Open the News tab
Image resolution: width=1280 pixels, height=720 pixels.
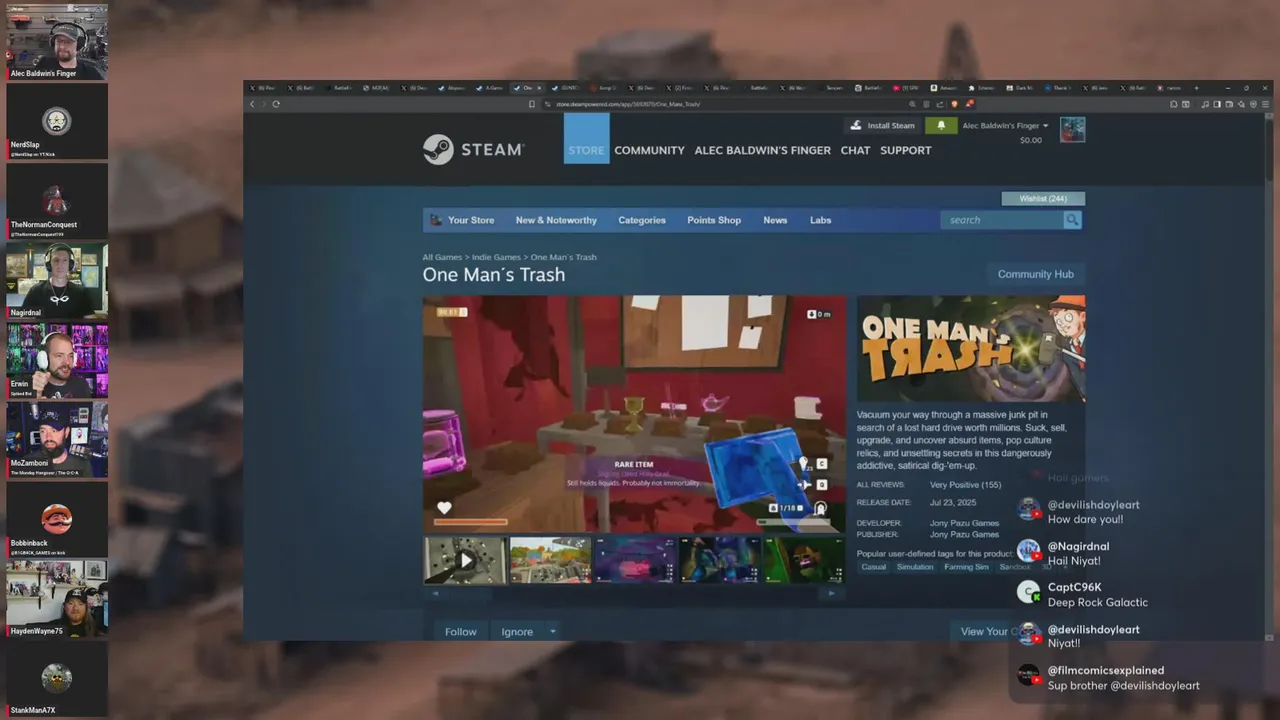pyautogui.click(x=775, y=220)
